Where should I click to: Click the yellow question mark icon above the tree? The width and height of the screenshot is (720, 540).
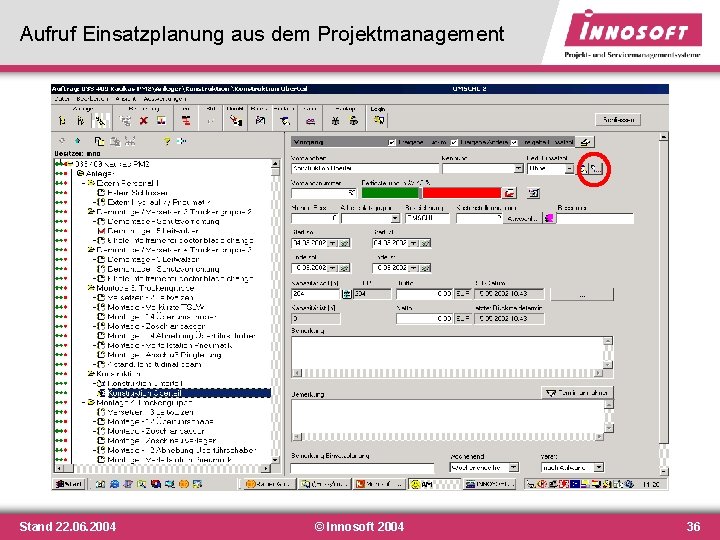coord(167,141)
